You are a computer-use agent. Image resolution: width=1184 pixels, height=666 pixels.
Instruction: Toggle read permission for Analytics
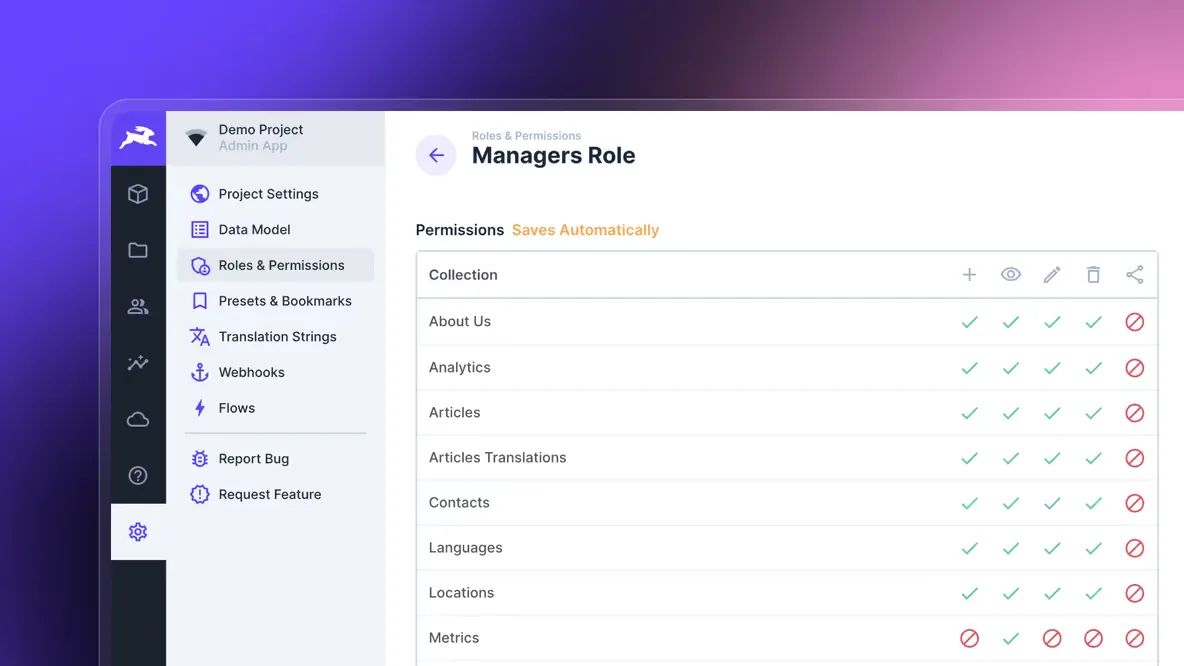1011,368
